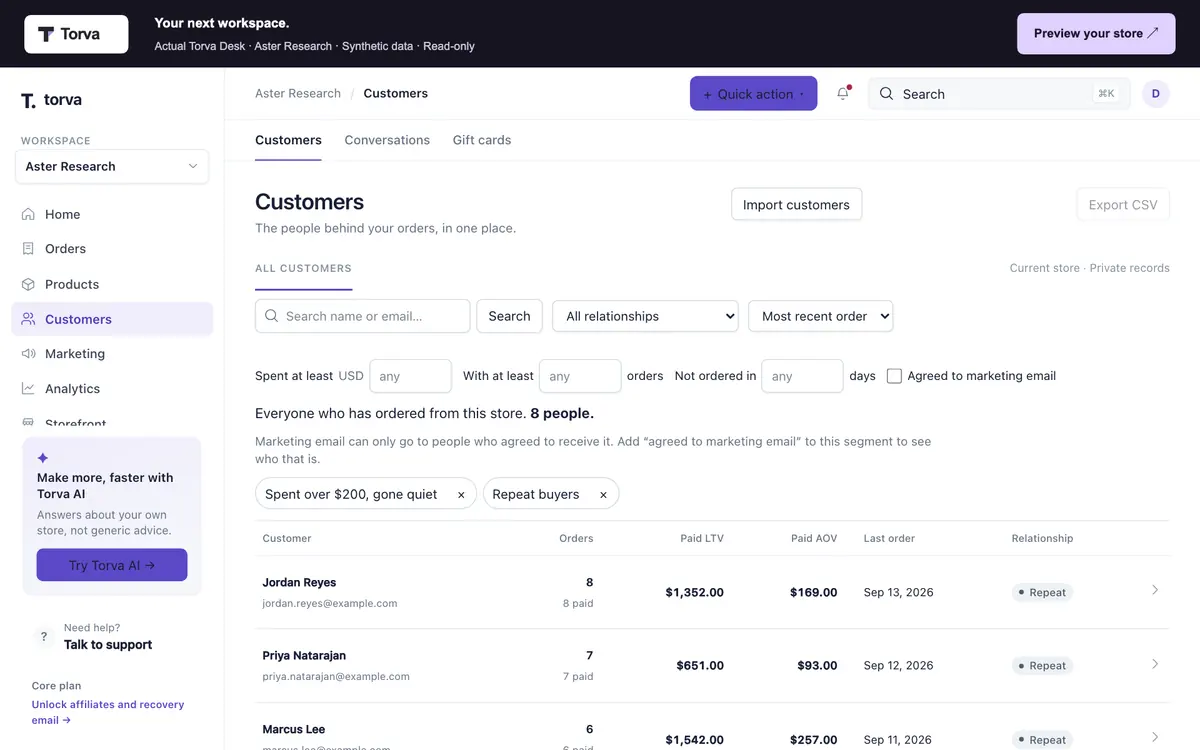Click the Search button beside name field
The width and height of the screenshot is (1200, 750).
509,316
